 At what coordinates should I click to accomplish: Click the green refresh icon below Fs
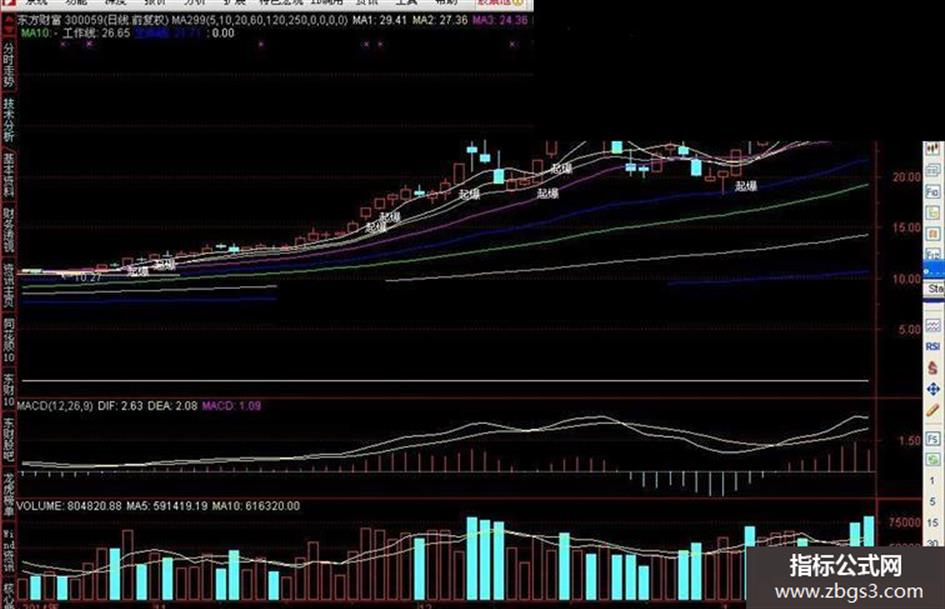[x=933, y=459]
